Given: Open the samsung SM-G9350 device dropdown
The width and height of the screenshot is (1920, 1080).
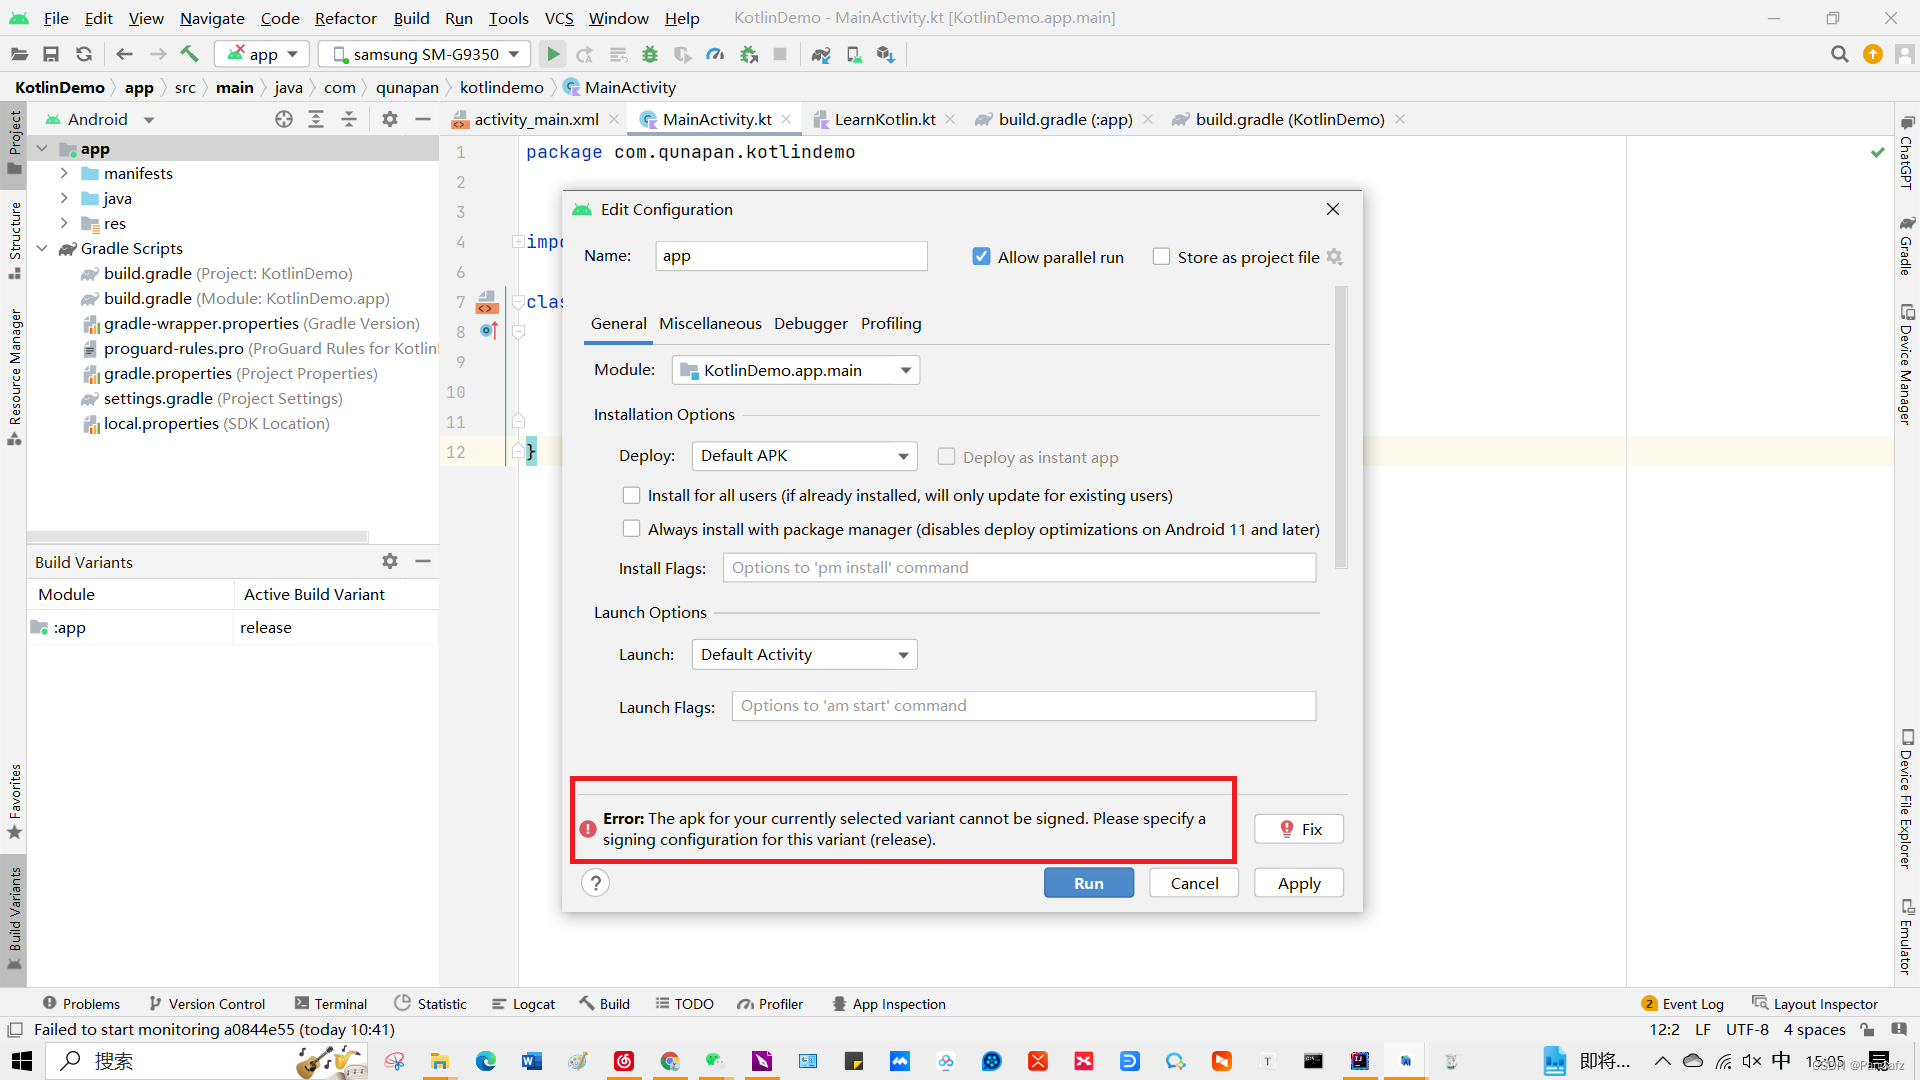Looking at the screenshot, I should coord(424,54).
